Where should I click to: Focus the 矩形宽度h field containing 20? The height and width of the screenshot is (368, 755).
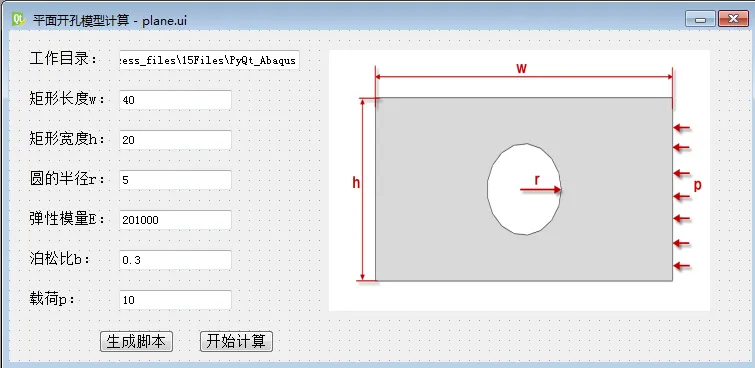pyautogui.click(x=175, y=140)
